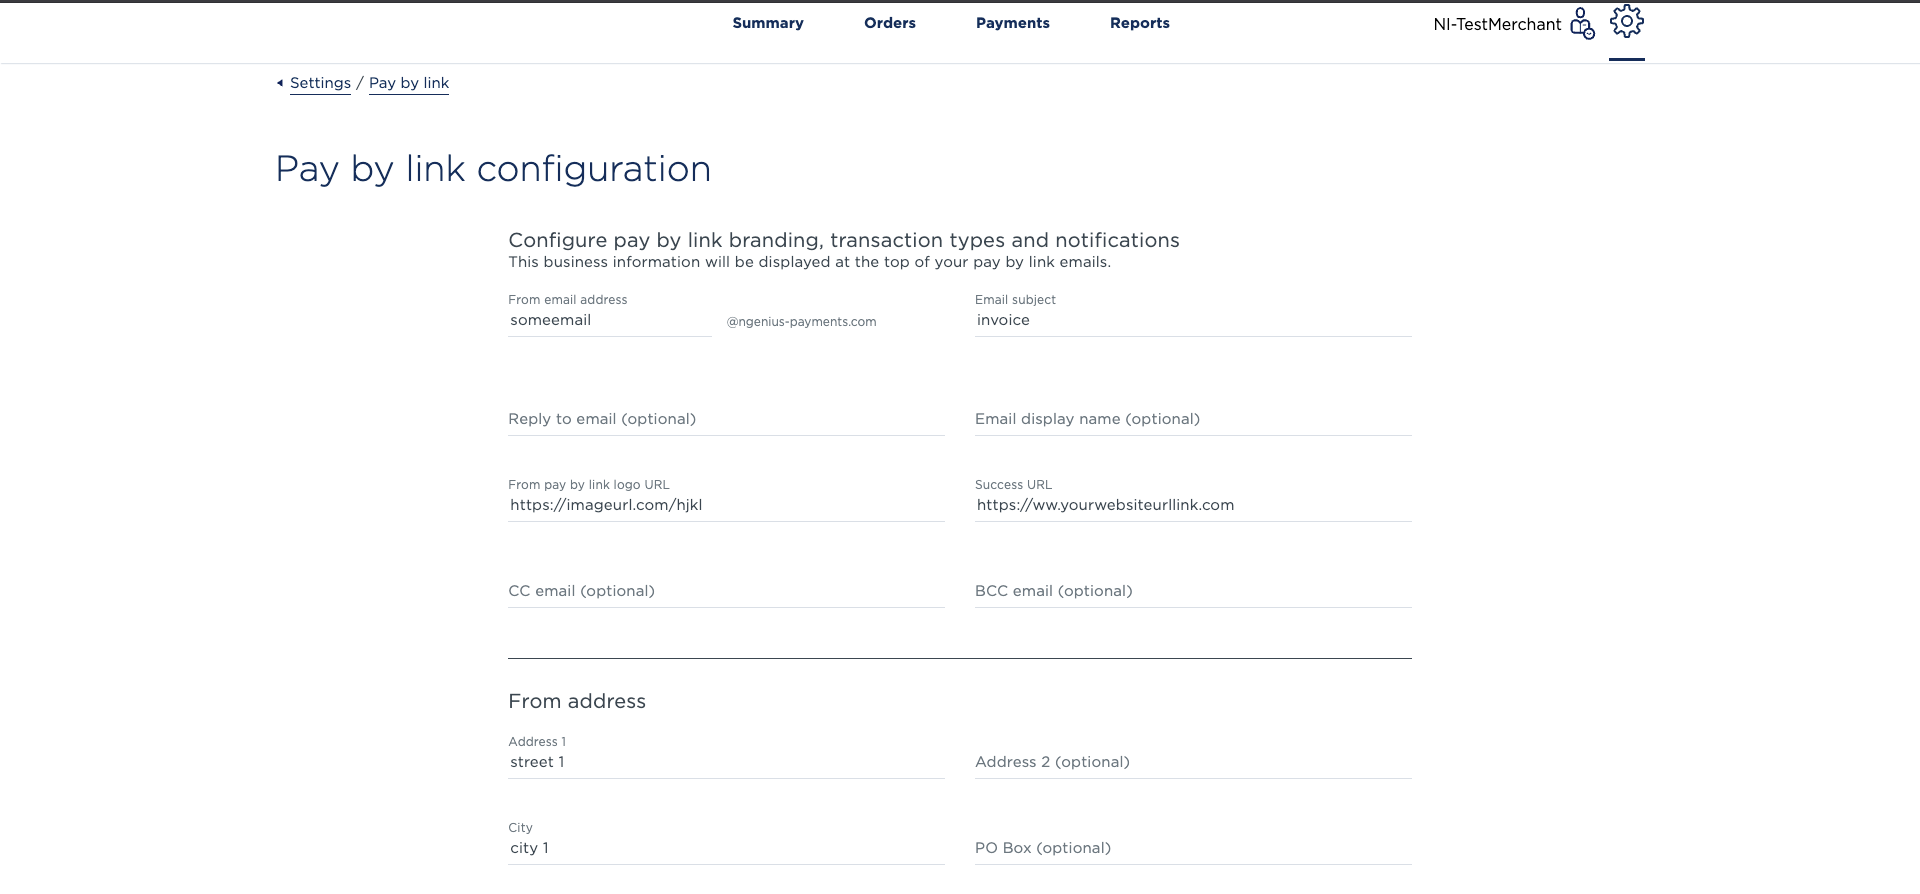
Task: Open the settings gear icon
Action: 1627,22
